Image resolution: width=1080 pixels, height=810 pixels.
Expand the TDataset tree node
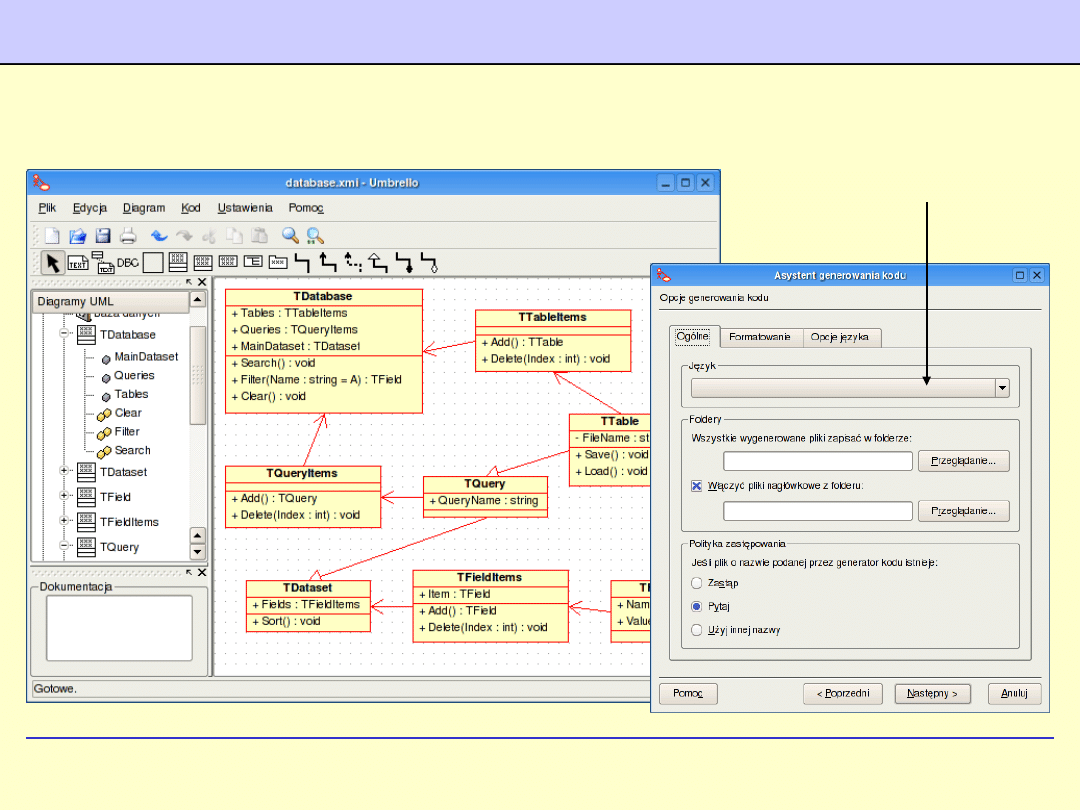pos(64,472)
